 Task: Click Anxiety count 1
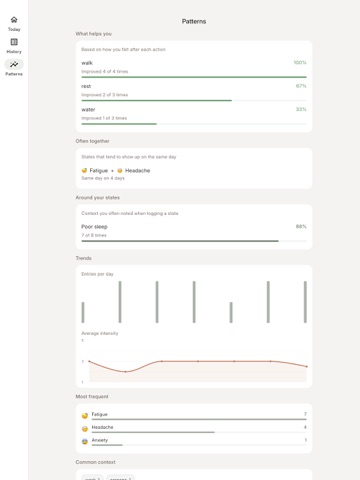305,440
